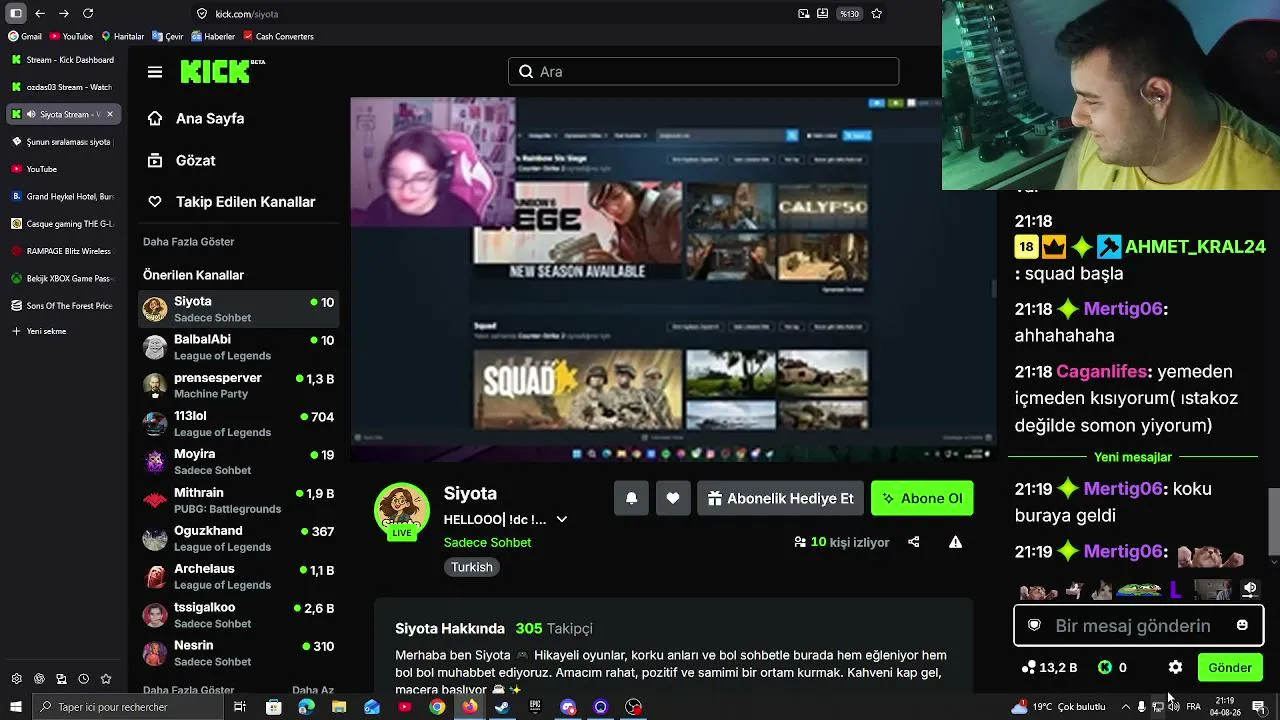Select the 113lol channel
The image size is (1280, 720).
pyautogui.click(x=239, y=423)
